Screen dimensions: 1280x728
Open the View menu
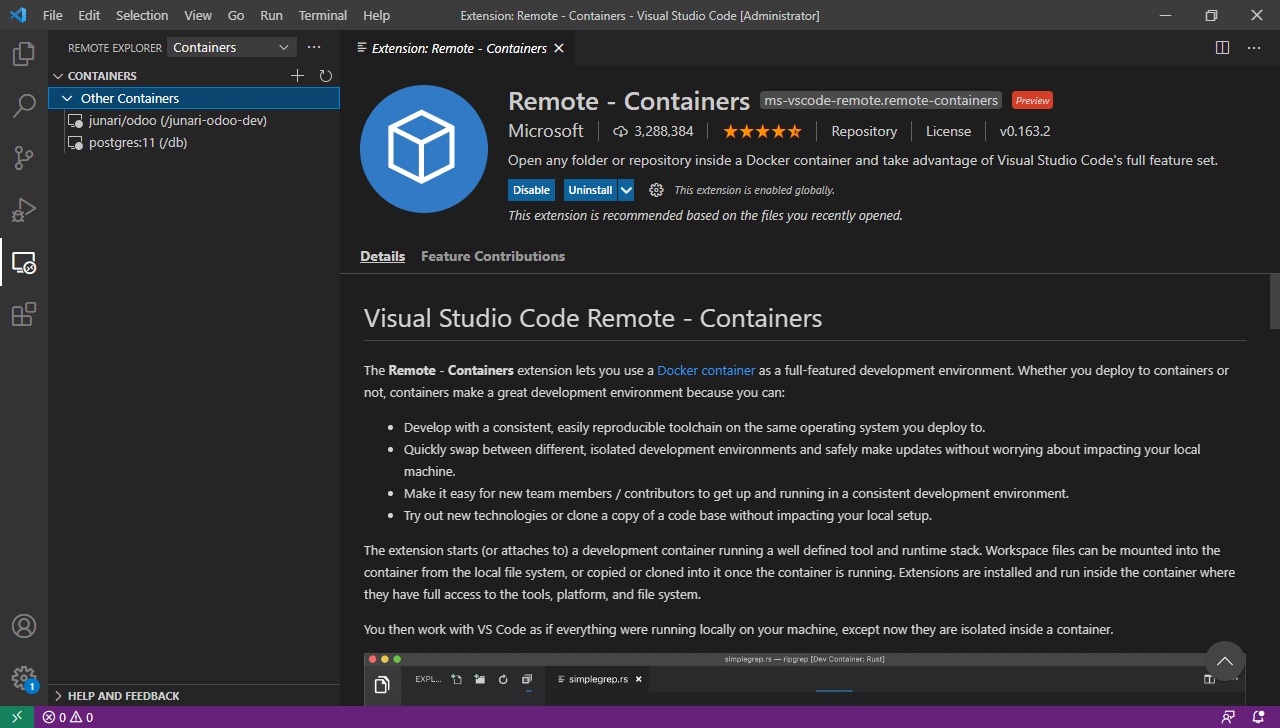[x=198, y=15]
